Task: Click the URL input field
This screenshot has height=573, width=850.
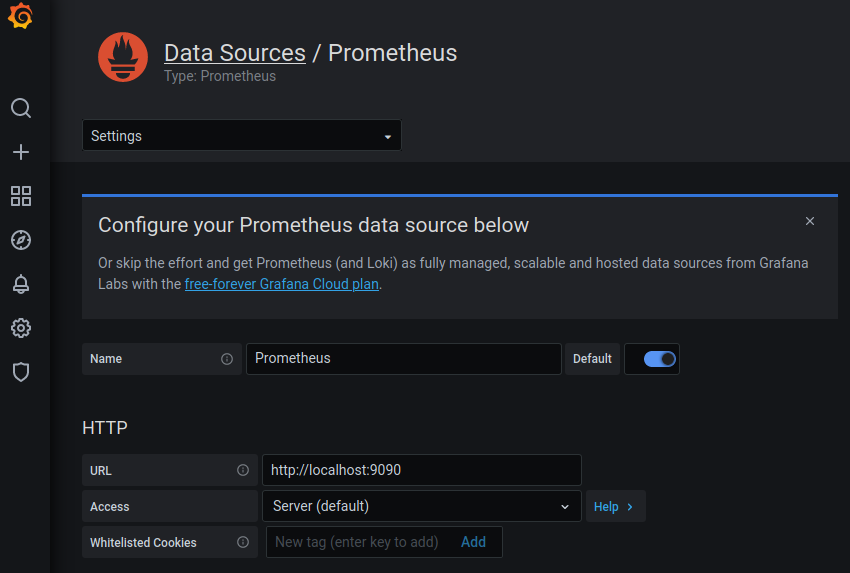Action: (x=422, y=470)
